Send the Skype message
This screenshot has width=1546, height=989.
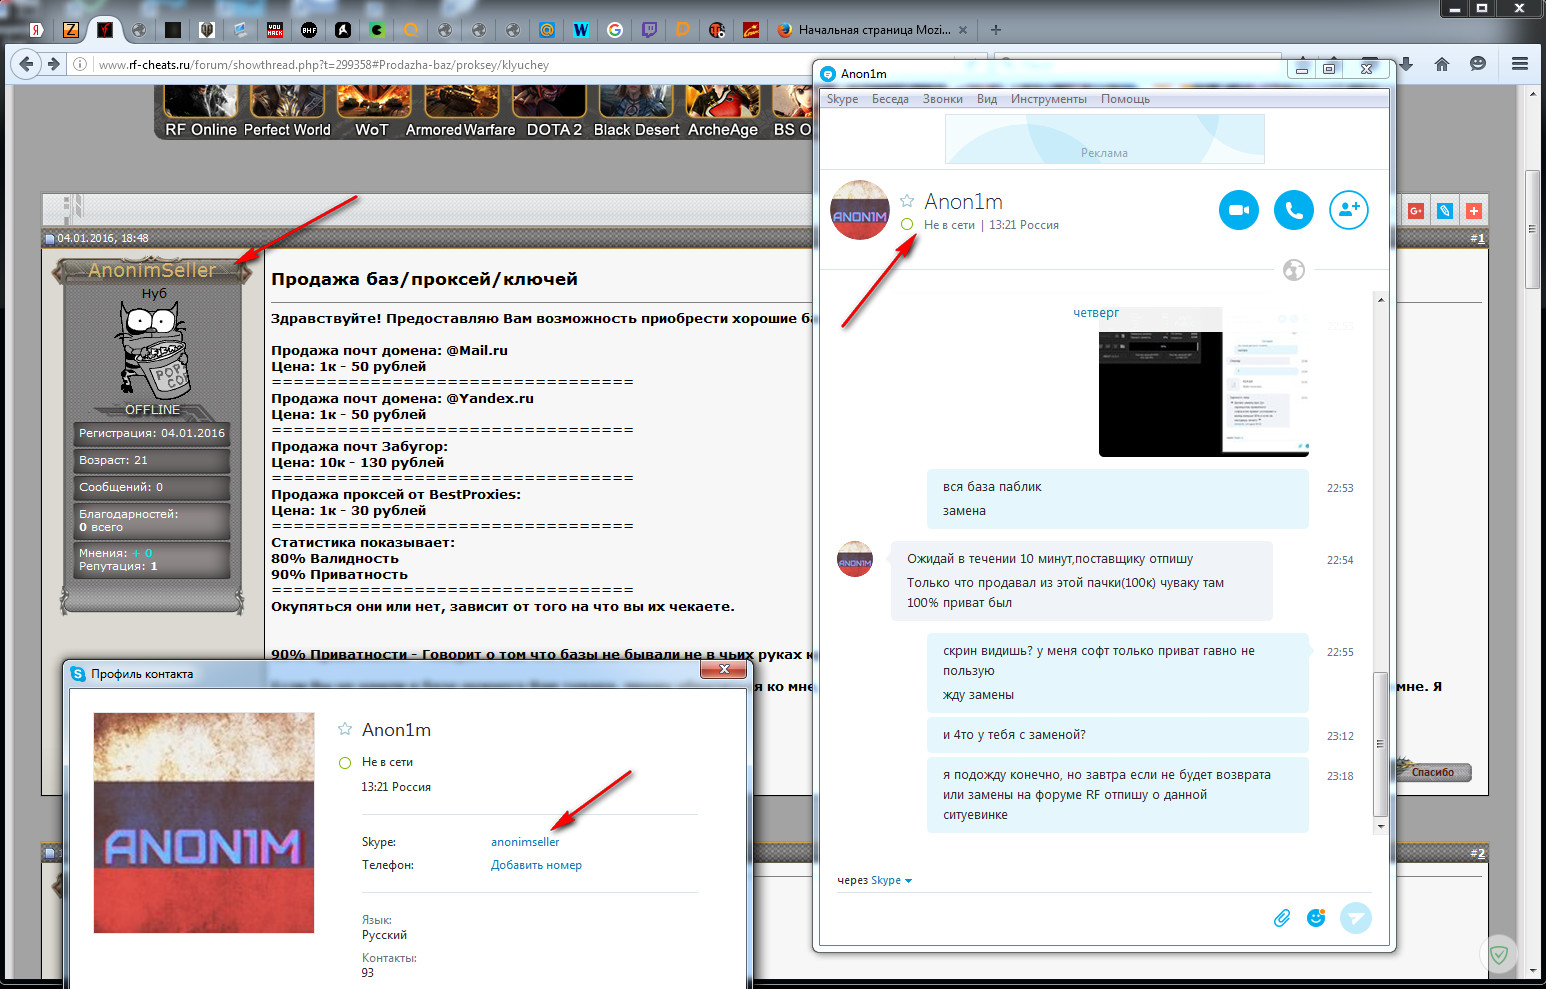1356,918
